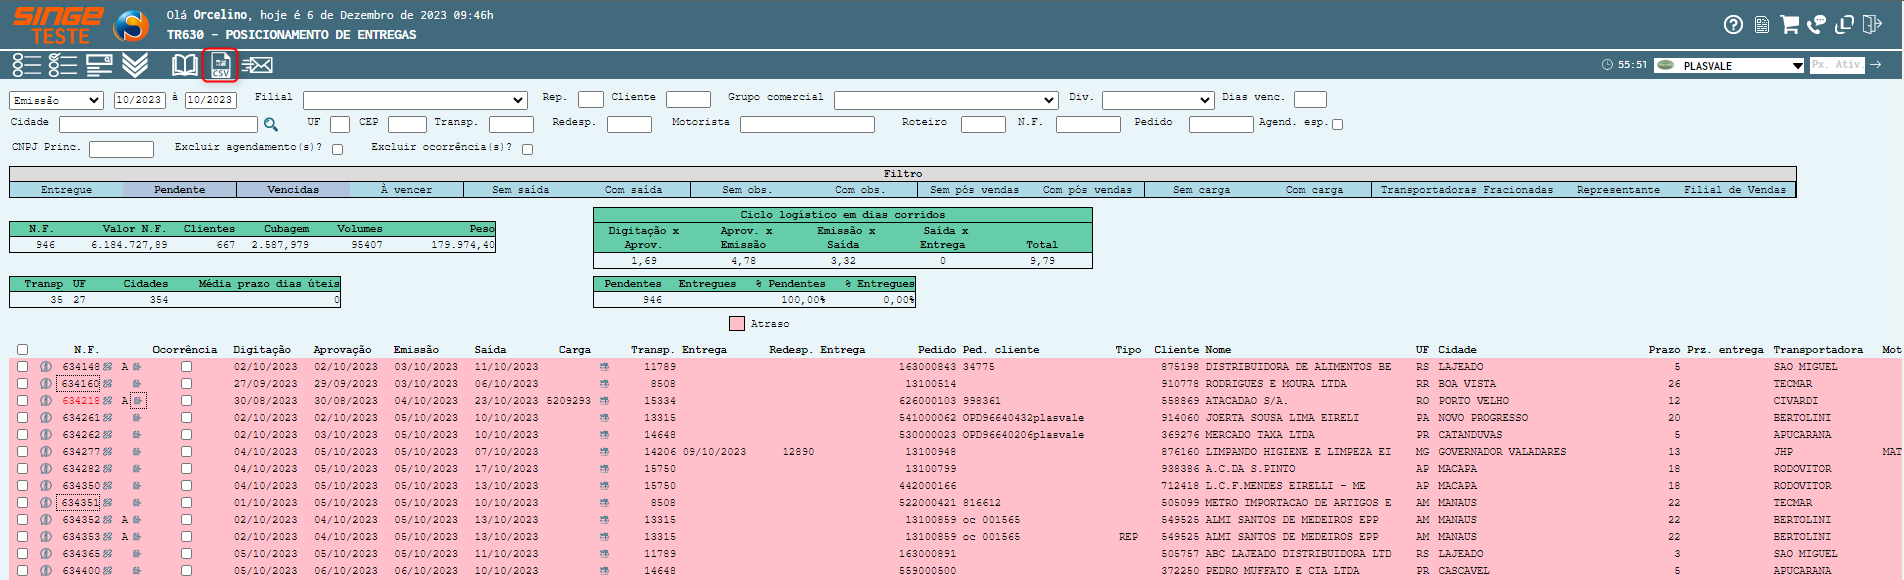1904x580 pixels.
Task: Open the book manual icon in toolbar
Action: tap(185, 65)
